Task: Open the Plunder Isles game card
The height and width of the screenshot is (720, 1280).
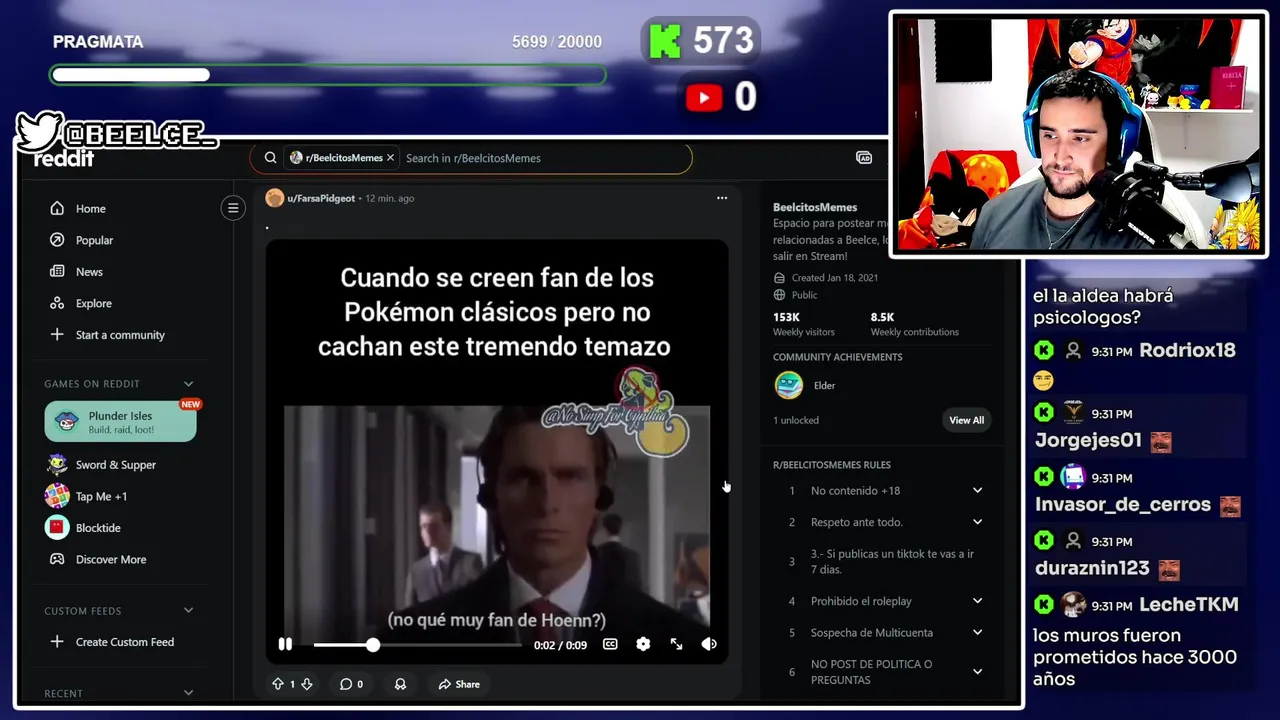Action: point(120,421)
